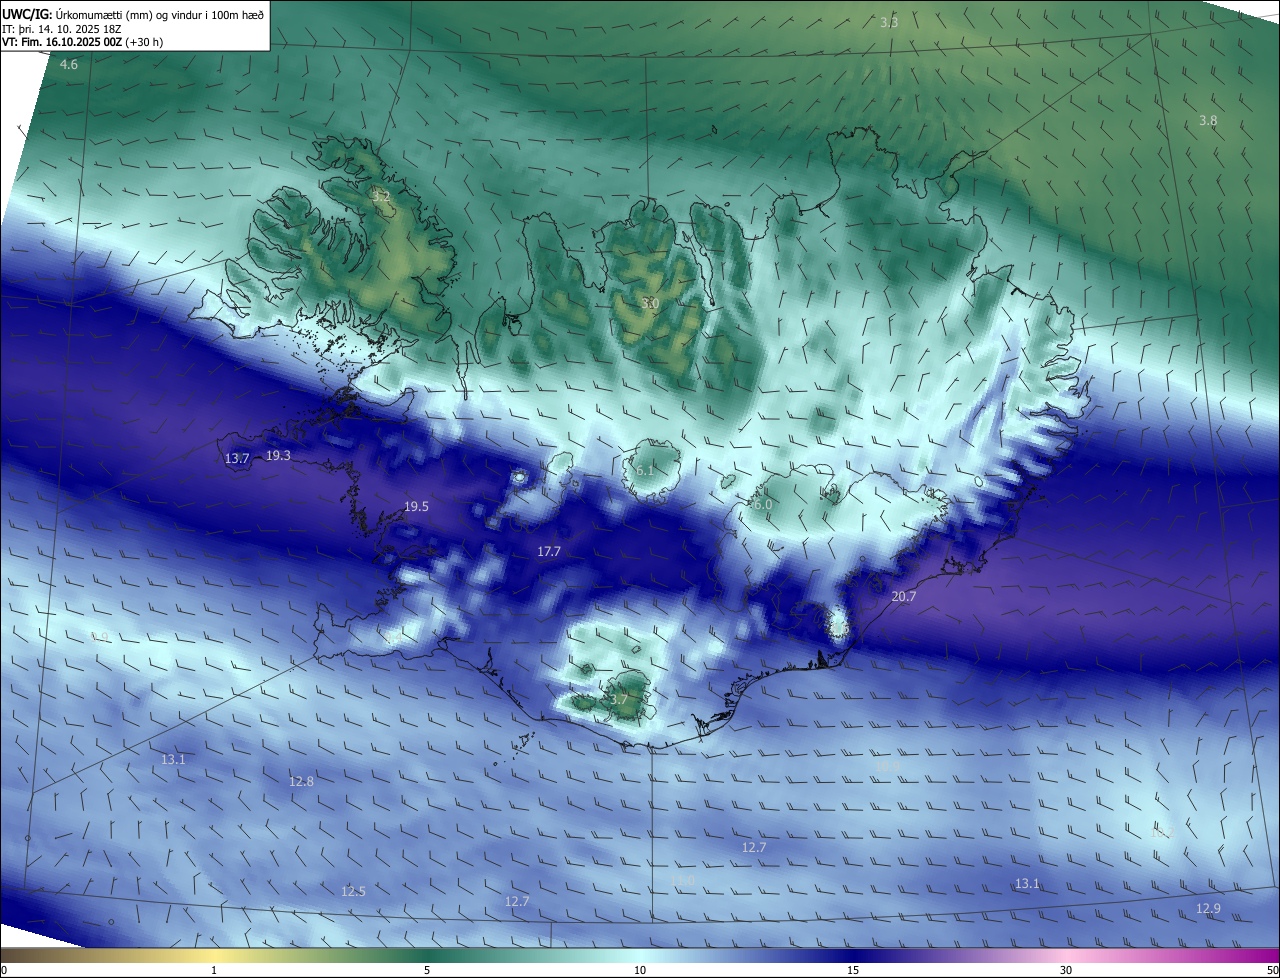Click the pink color band above label 30
1280x978 pixels.
click(x=1066, y=955)
